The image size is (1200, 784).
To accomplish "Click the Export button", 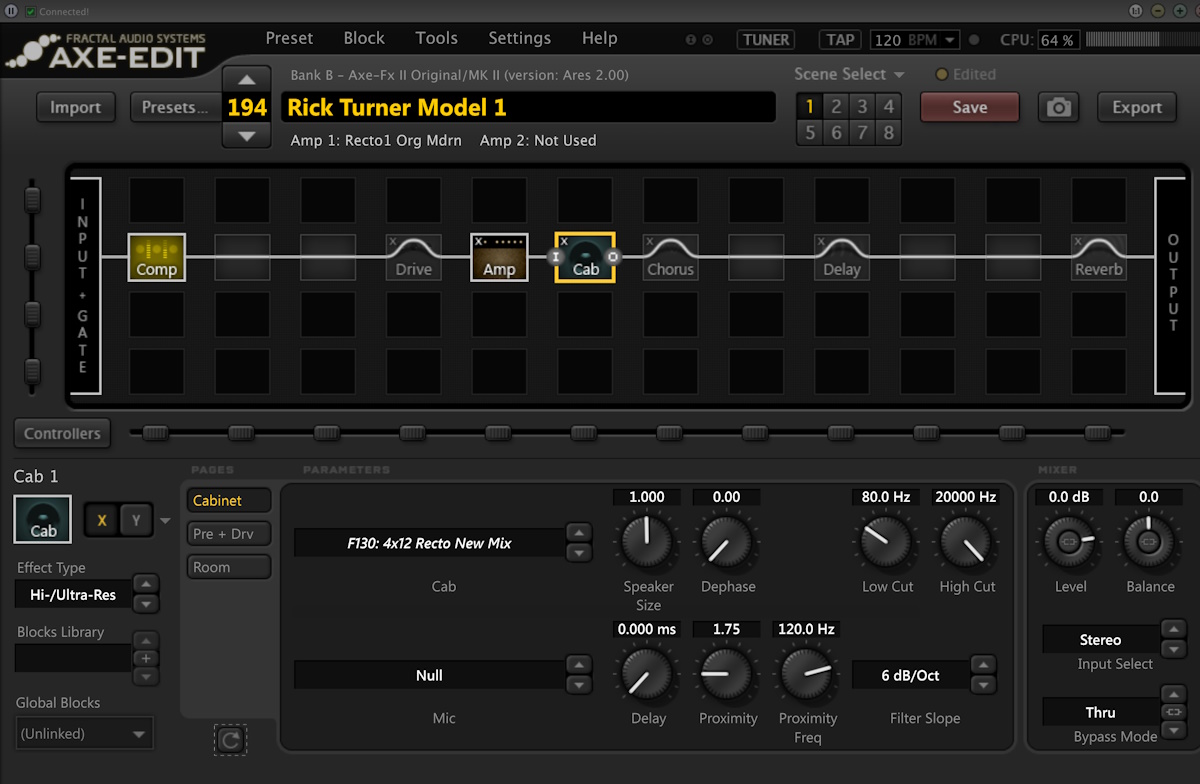I will click(x=1137, y=107).
